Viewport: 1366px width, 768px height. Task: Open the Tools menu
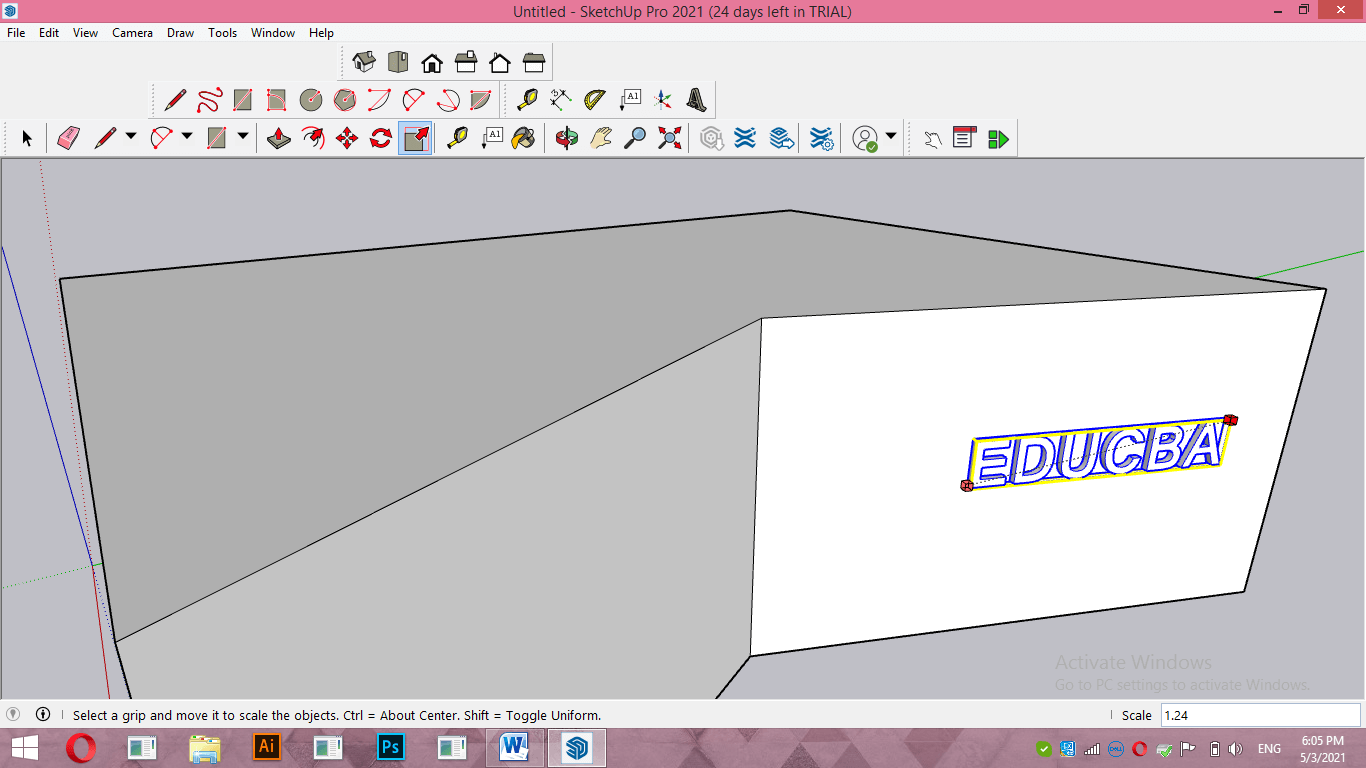click(x=222, y=33)
